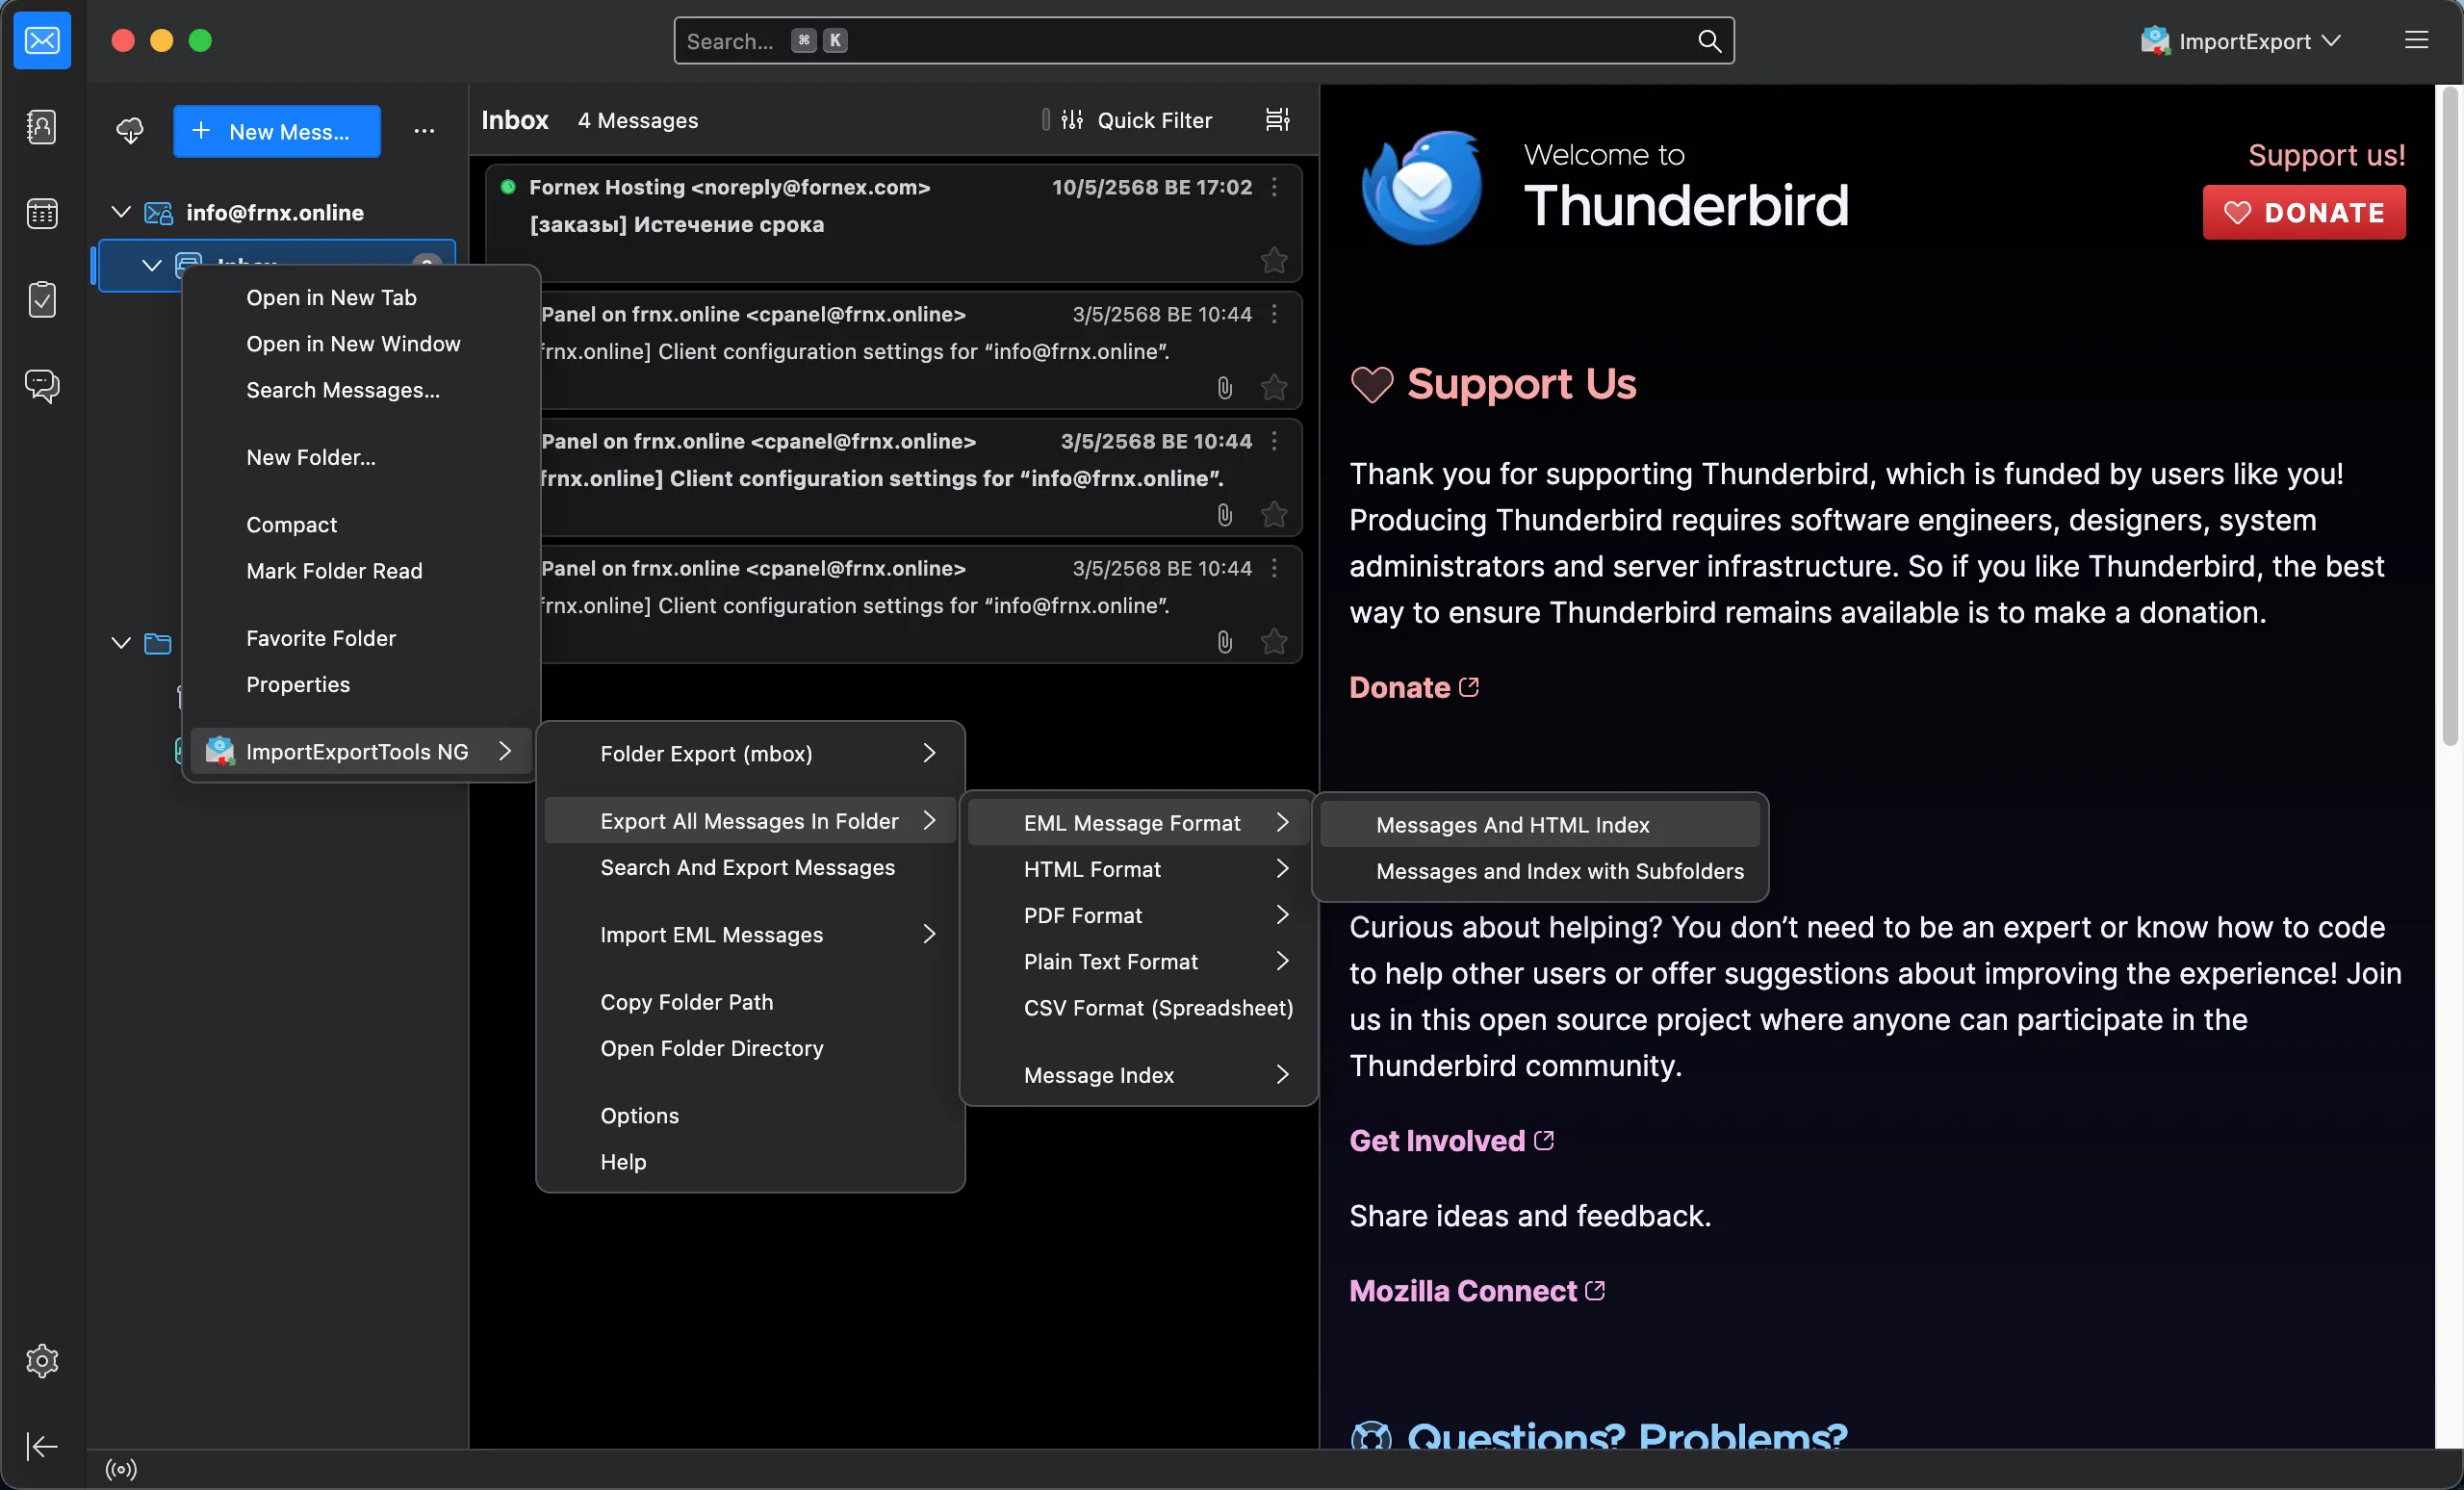Open more menu for last cPanel message
2464x1490 pixels.
tap(1274, 568)
